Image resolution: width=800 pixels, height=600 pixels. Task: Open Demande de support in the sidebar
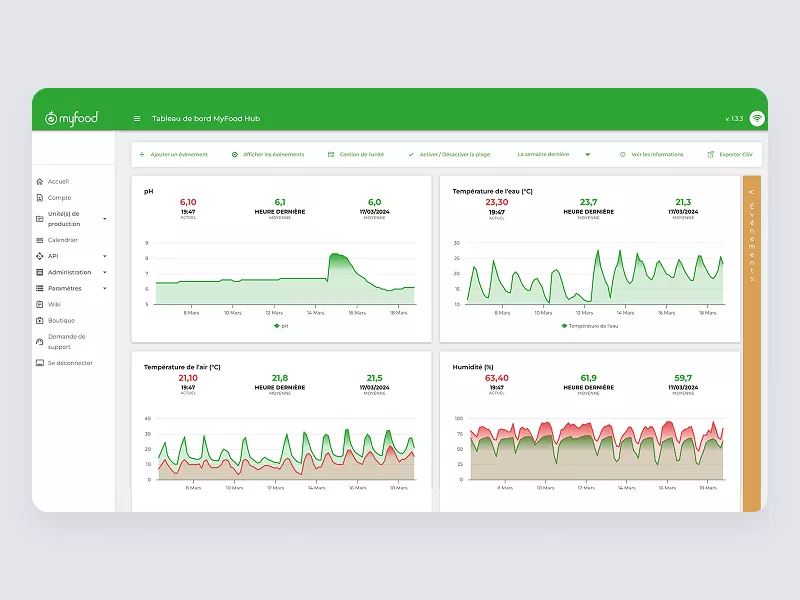[x=66, y=342]
